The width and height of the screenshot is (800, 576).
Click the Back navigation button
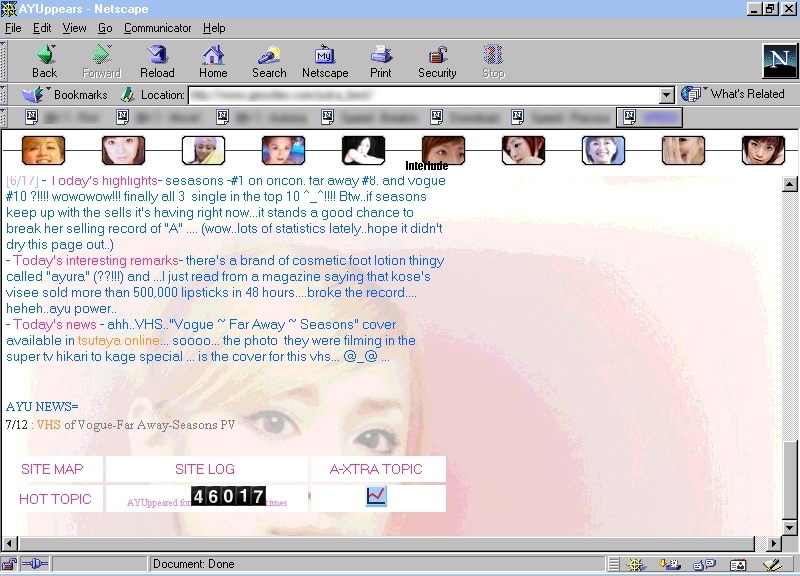[x=44, y=61]
